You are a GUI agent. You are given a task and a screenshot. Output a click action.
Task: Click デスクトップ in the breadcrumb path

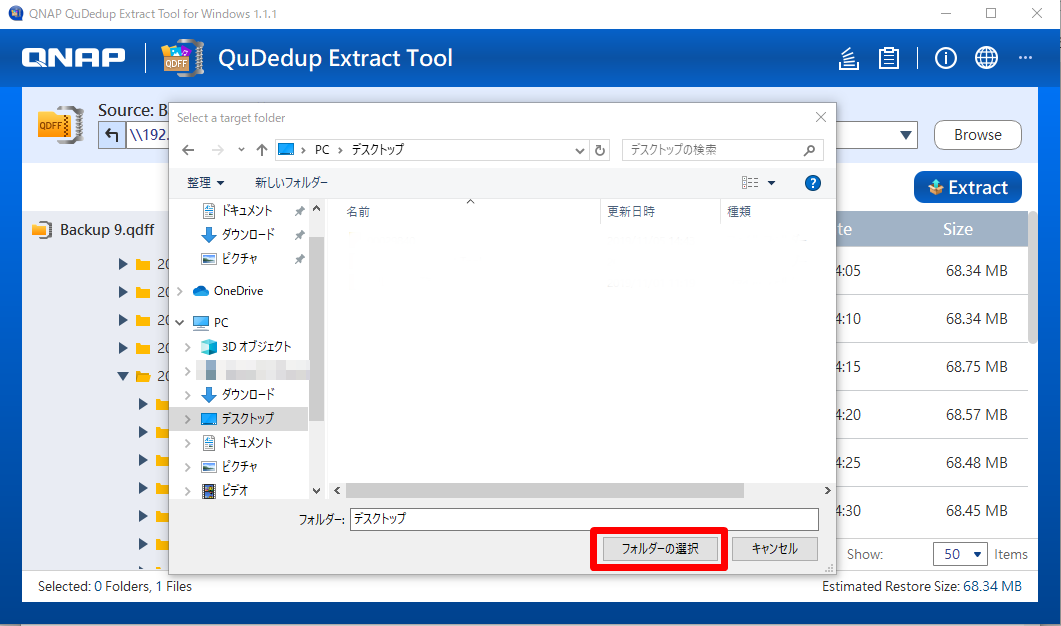[378, 150]
